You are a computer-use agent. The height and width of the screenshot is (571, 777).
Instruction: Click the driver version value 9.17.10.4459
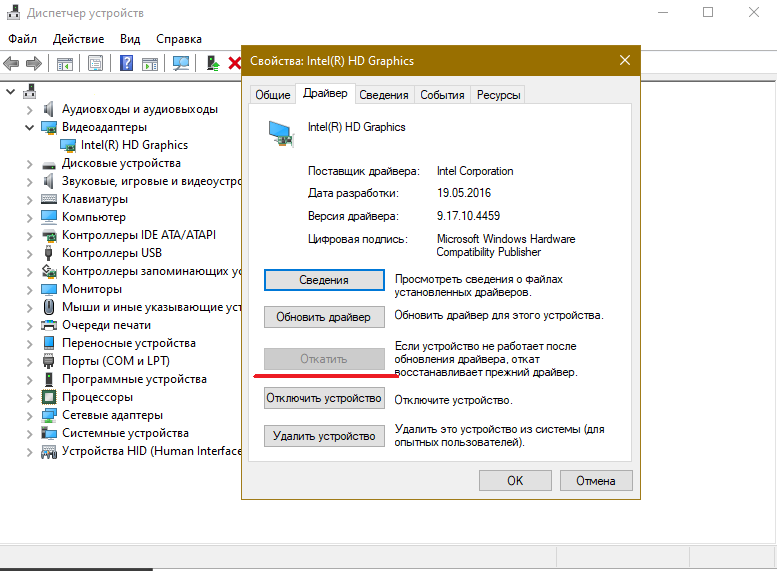click(468, 216)
